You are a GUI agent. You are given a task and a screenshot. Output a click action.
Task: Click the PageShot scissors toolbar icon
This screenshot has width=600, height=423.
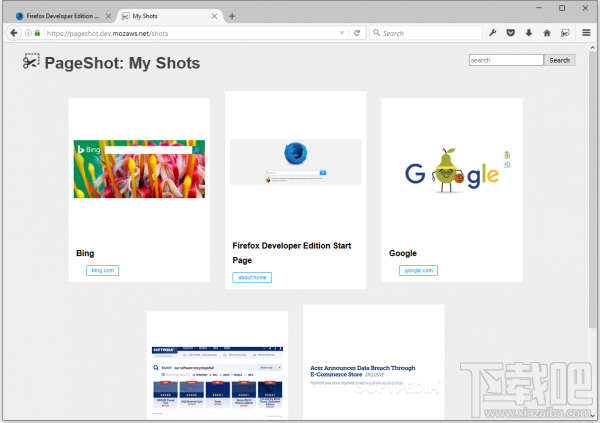(565, 33)
